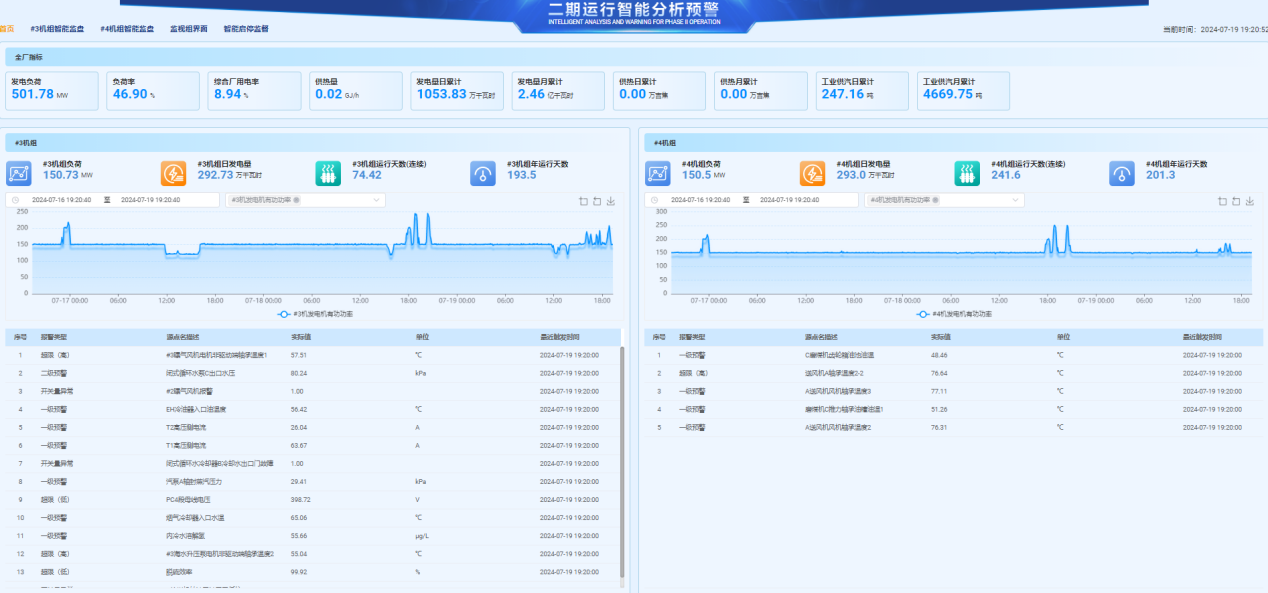
Task: Click the save-as-image download icon on #3 chart
Action: point(611,201)
